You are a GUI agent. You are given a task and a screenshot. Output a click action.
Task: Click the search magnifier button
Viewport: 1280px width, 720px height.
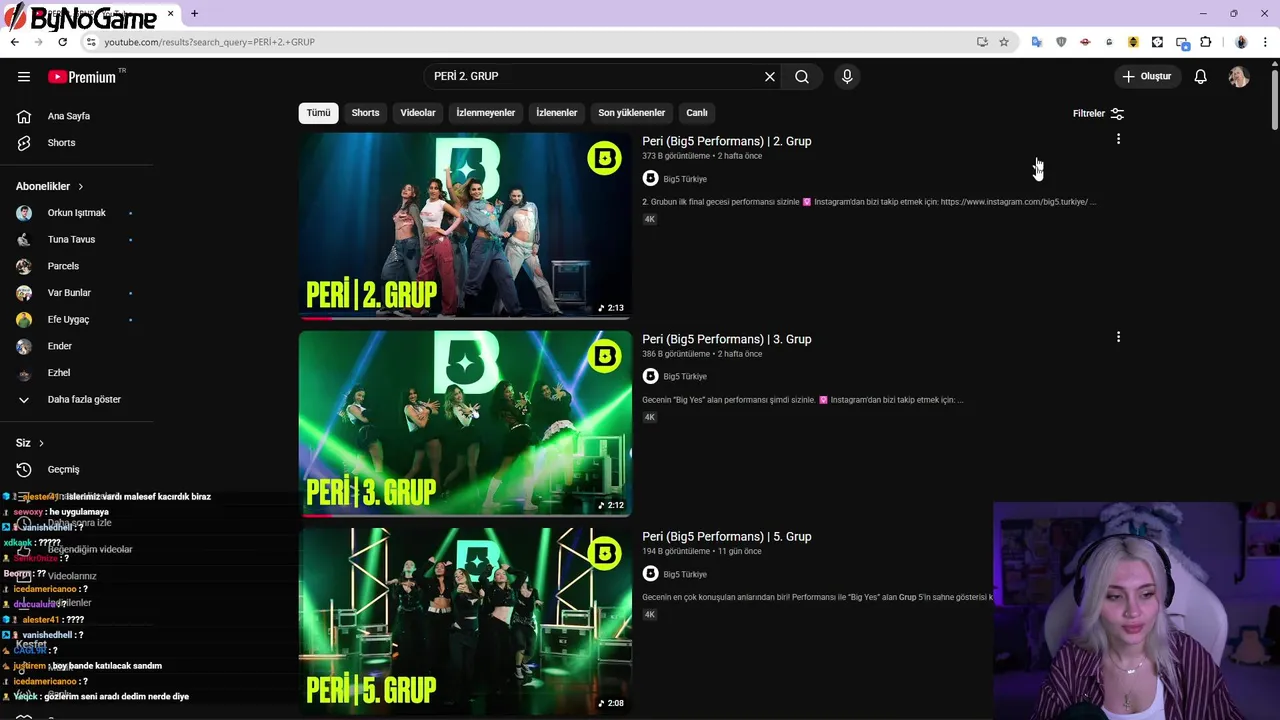point(802,77)
